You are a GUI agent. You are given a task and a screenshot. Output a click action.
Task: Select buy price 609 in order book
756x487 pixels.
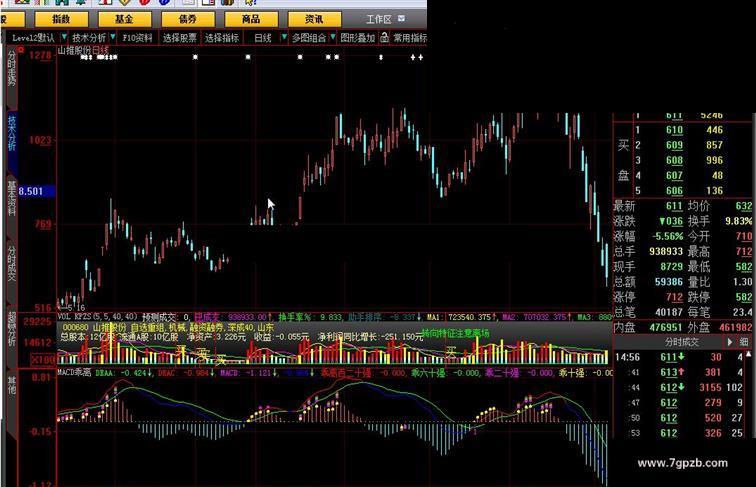[x=674, y=145]
